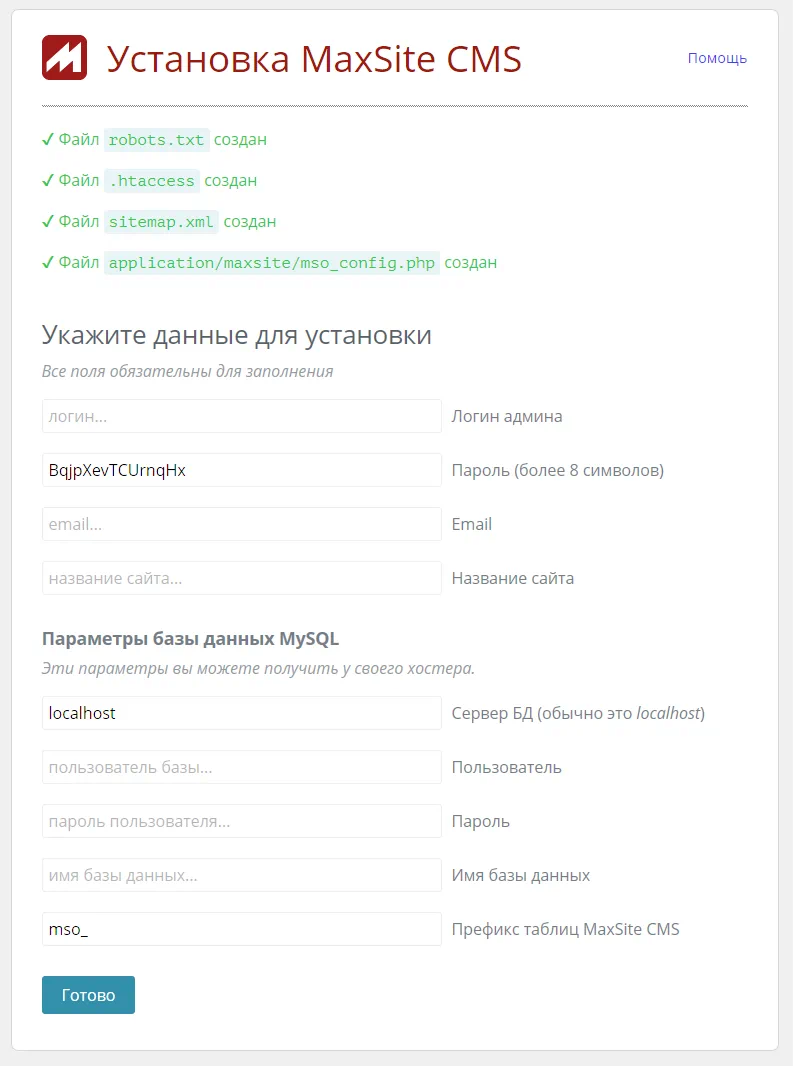This screenshot has height=1066, width=794.
Task: Click the Эти параметры hoster hint text
Action: (258, 668)
